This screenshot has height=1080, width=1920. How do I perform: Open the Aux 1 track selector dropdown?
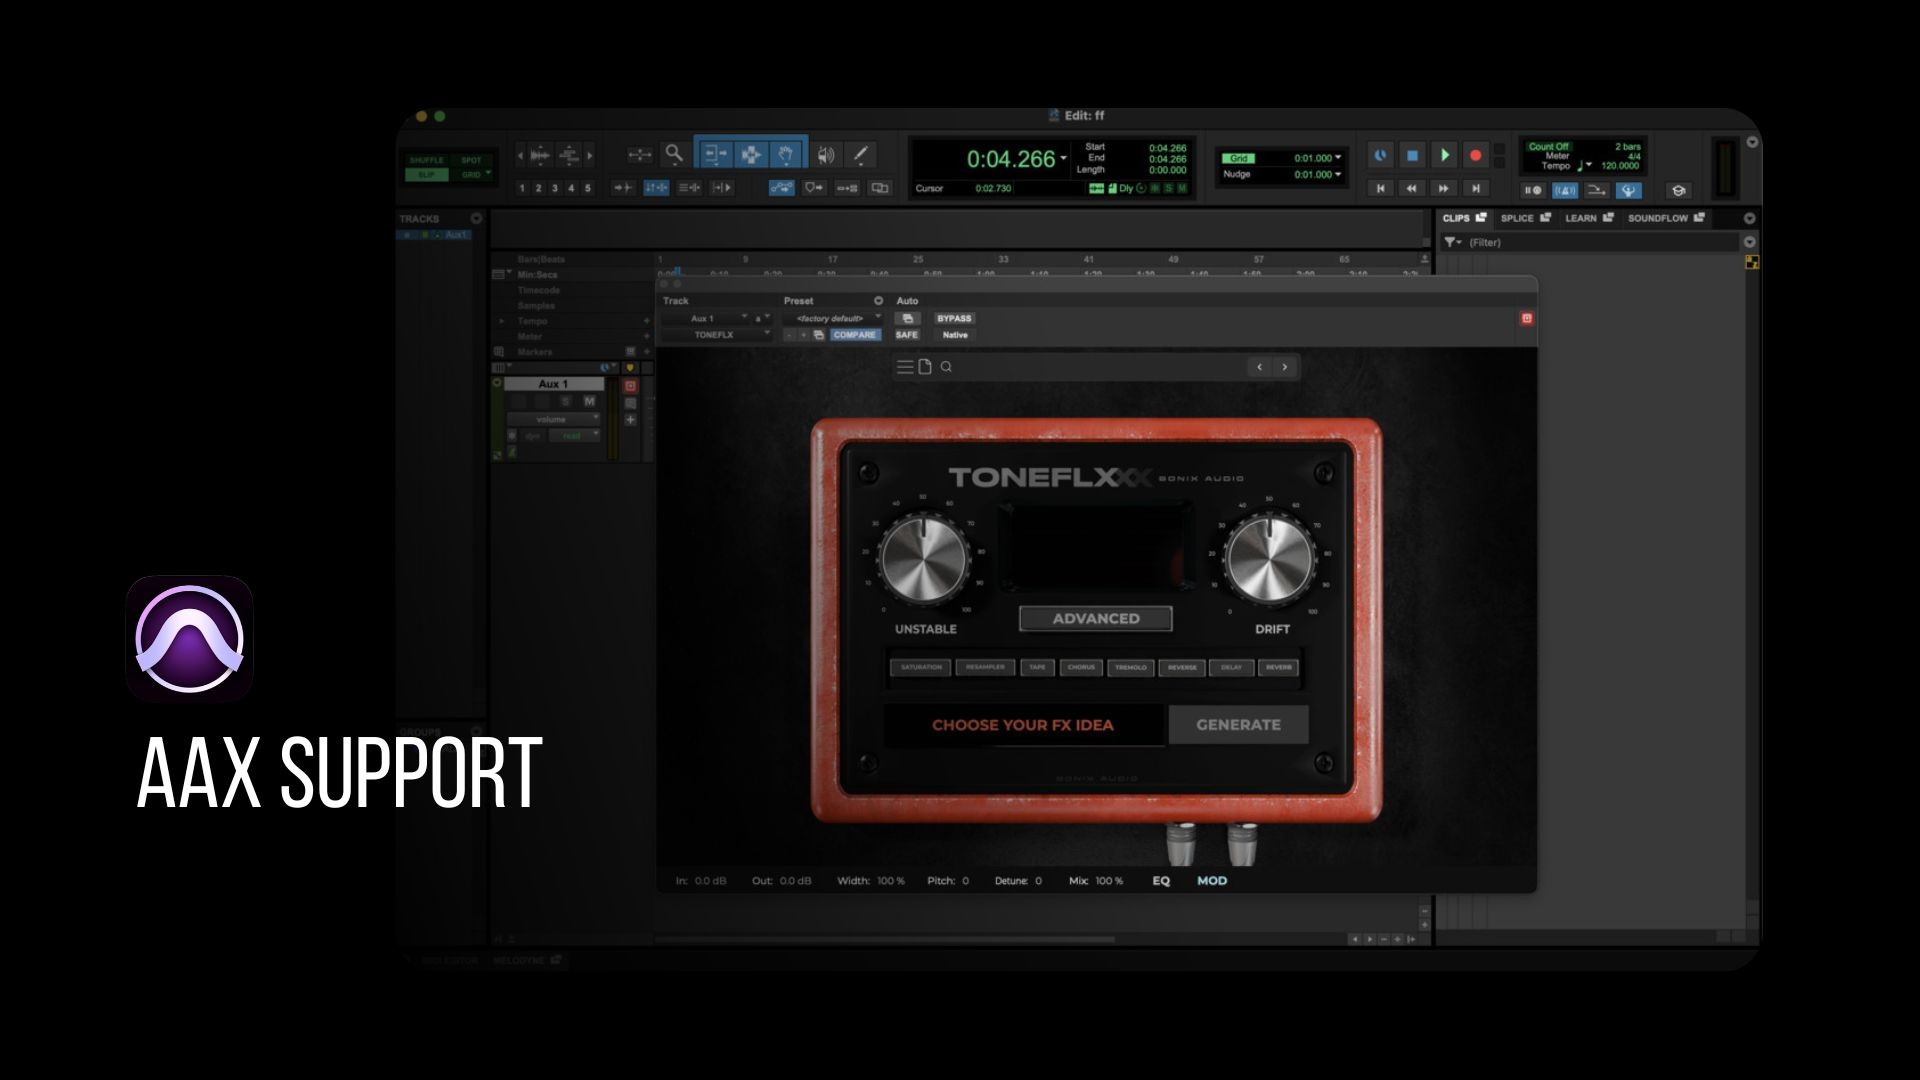[705, 318]
